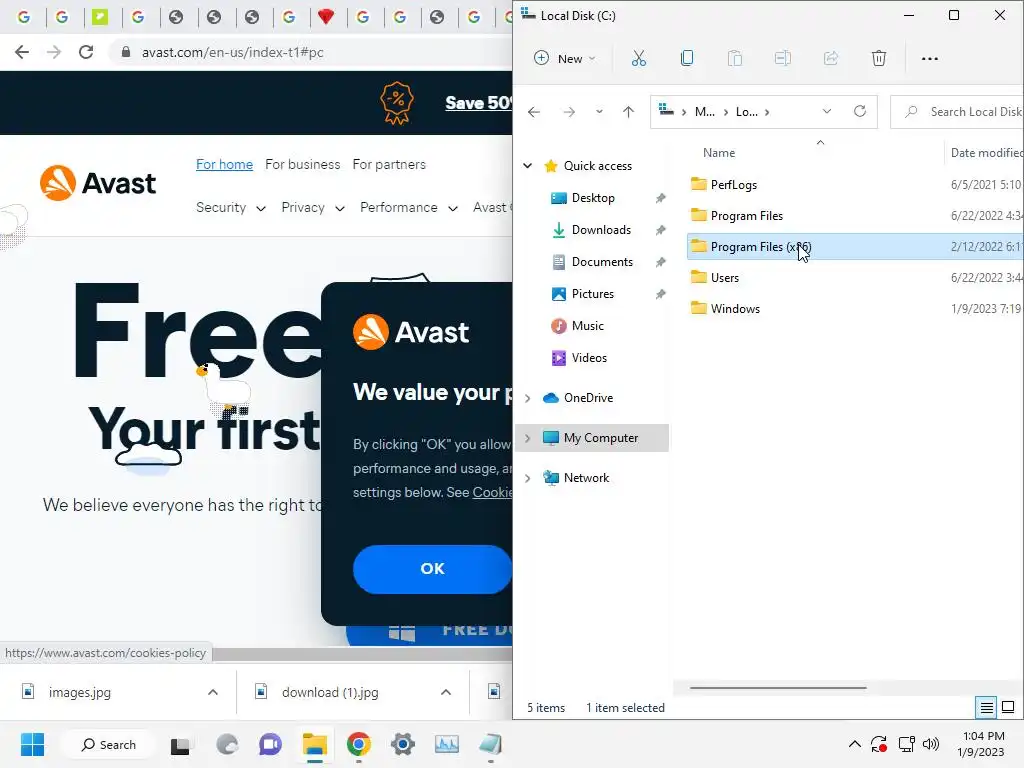Screen dimensions: 1024x768
Task: Open images.jpg from the downloads bar
Action: click(x=80, y=692)
